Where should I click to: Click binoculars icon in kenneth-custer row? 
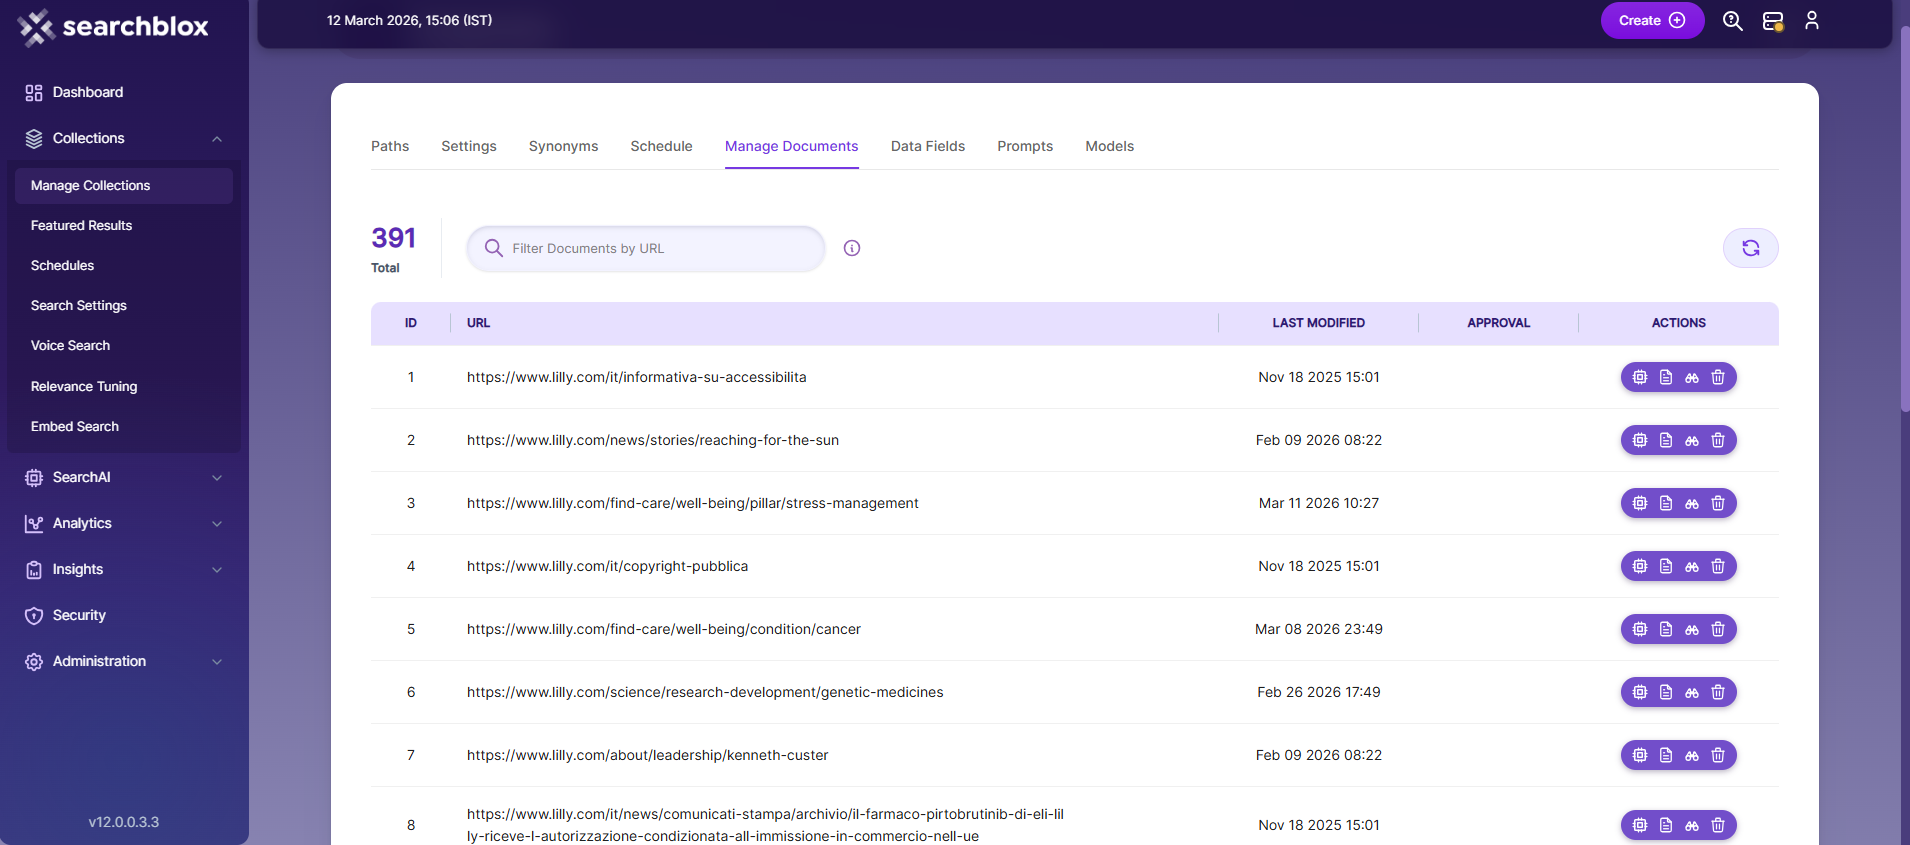point(1692,755)
